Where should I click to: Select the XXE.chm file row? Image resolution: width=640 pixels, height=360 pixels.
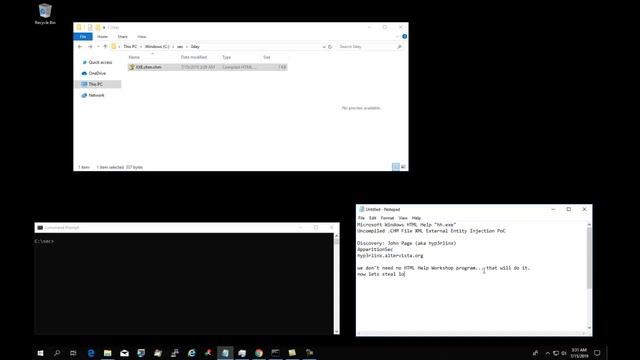(x=207, y=67)
